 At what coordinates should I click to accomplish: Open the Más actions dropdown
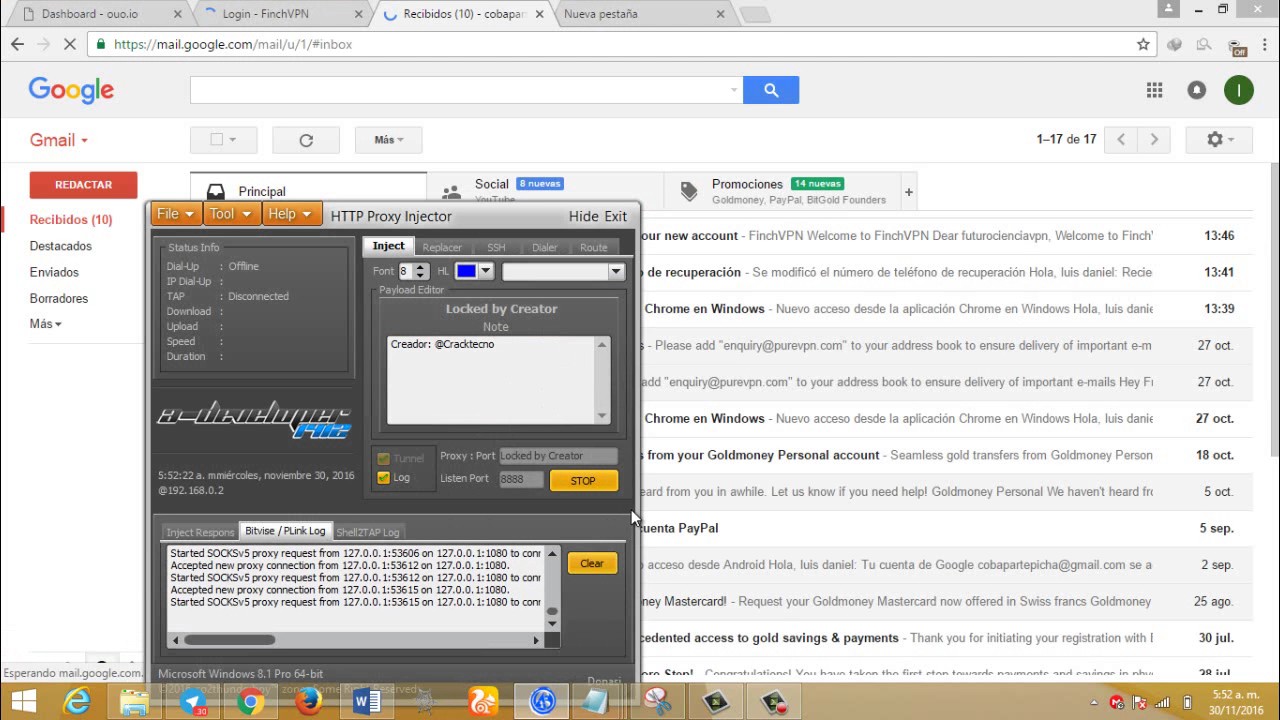click(388, 140)
